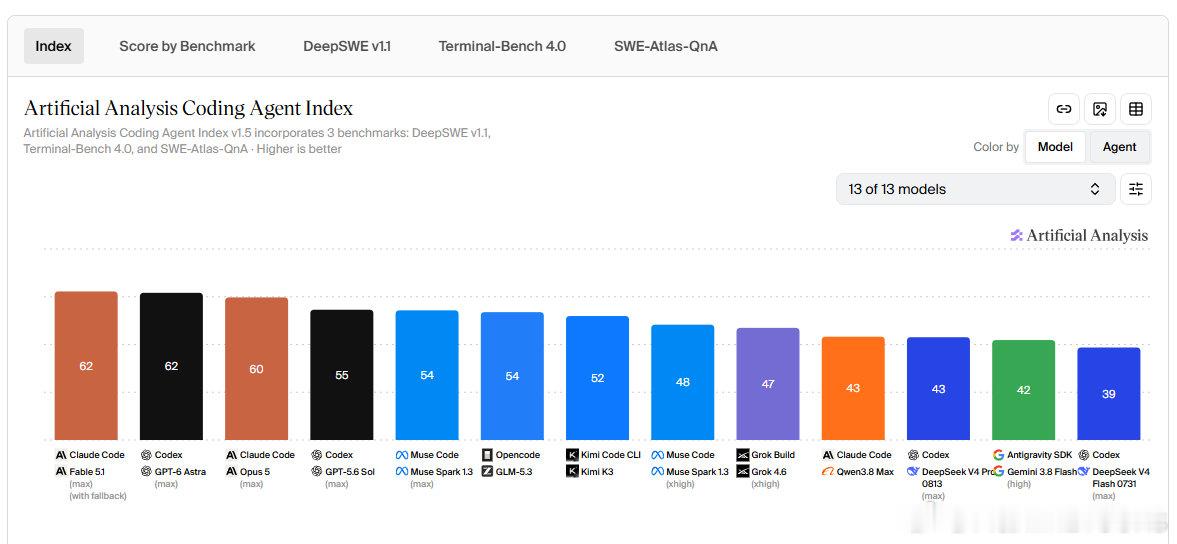This screenshot has width=1177, height=544.
Task: Click the GLM-5.3 bar scoring 54
Action: click(x=512, y=376)
